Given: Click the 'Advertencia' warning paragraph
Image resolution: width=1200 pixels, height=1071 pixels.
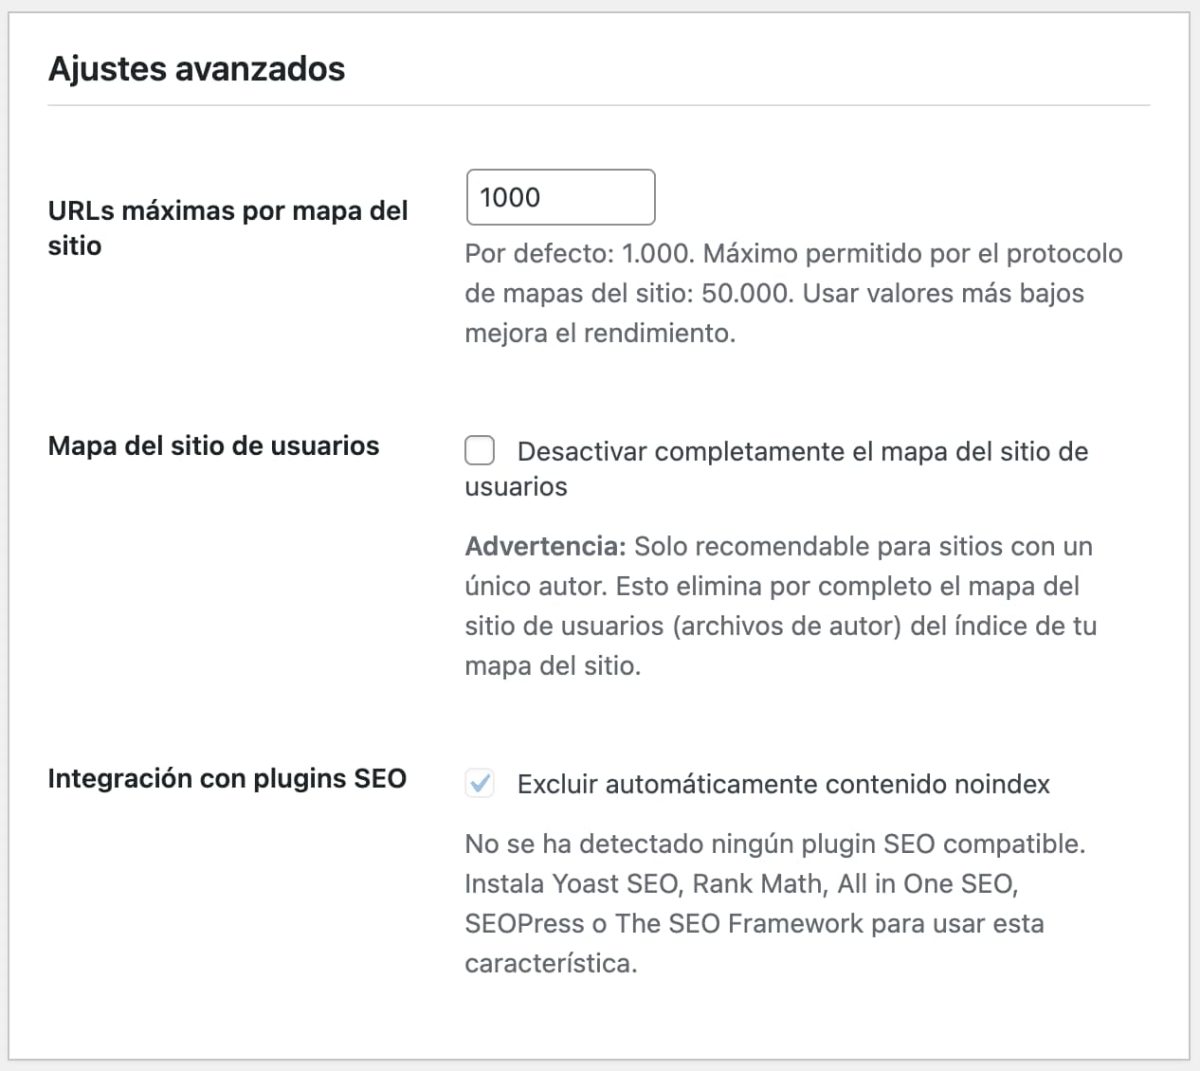Looking at the screenshot, I should click(x=778, y=605).
